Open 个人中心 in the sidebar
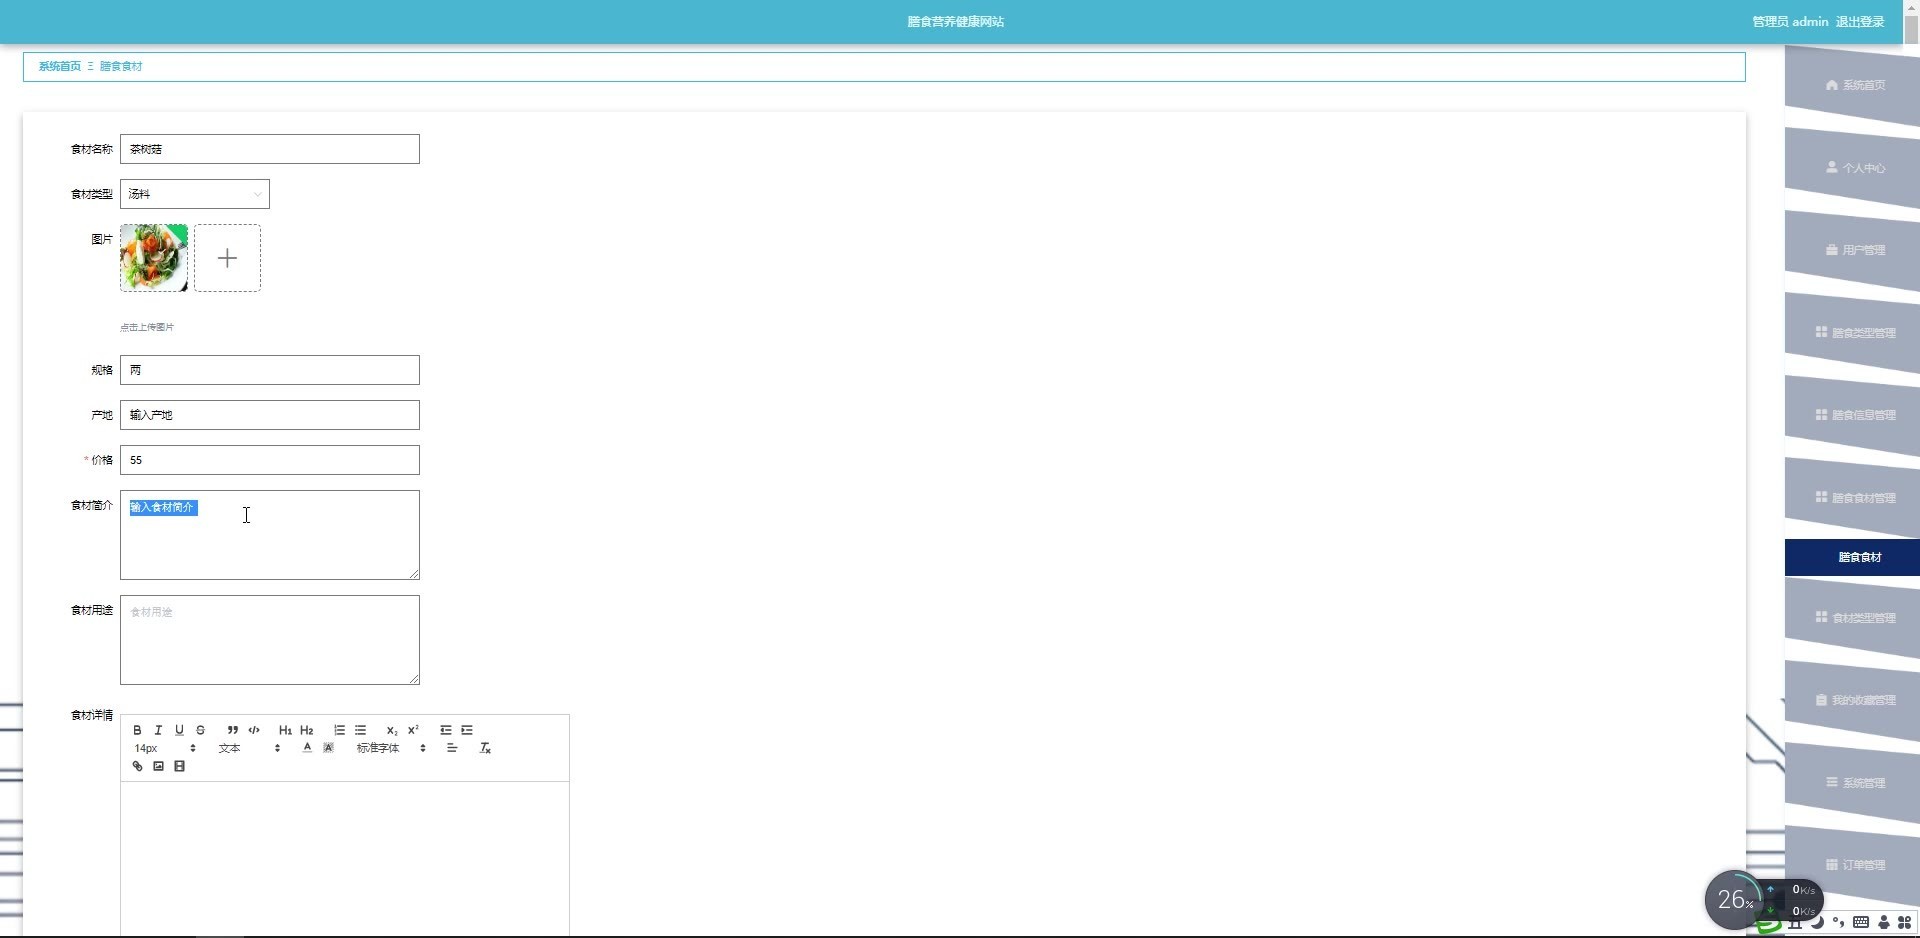Screen dimensions: 1920x938 click(1855, 168)
